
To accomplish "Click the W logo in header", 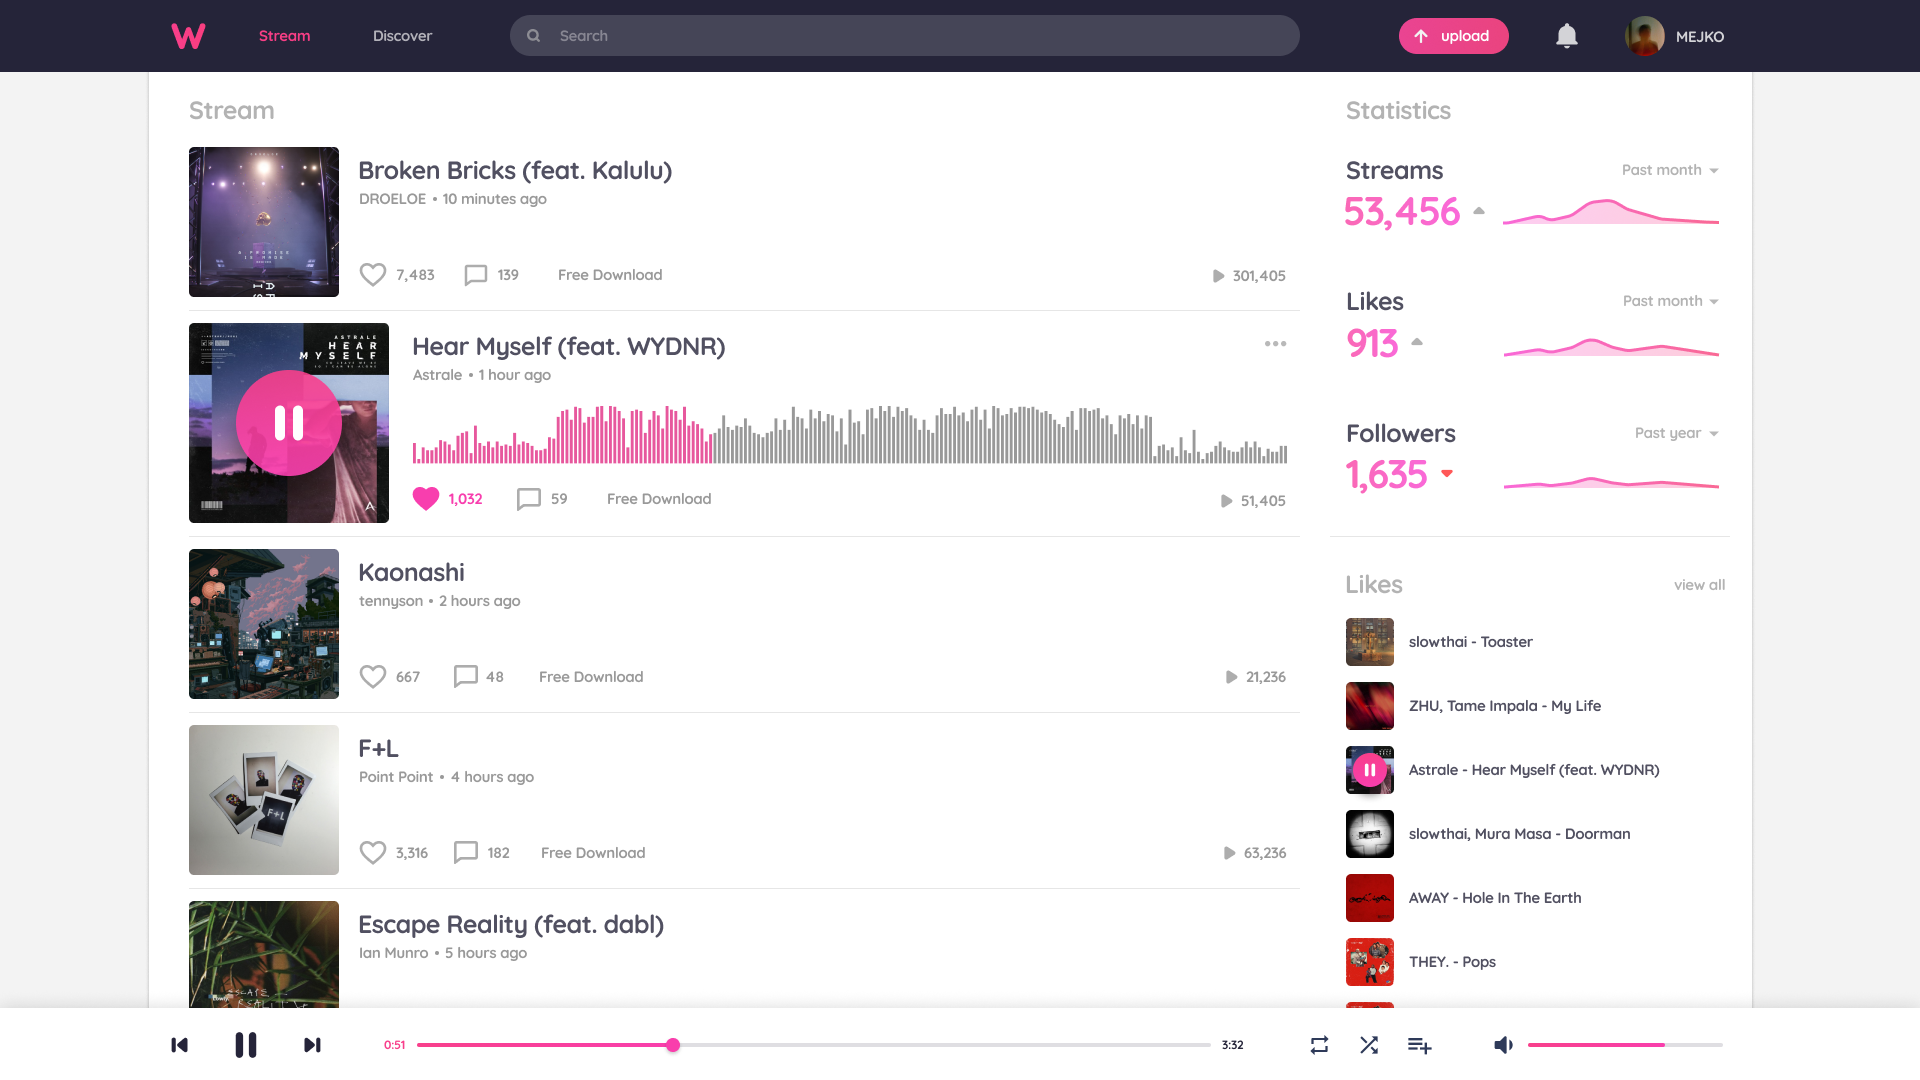I will pyautogui.click(x=188, y=36).
